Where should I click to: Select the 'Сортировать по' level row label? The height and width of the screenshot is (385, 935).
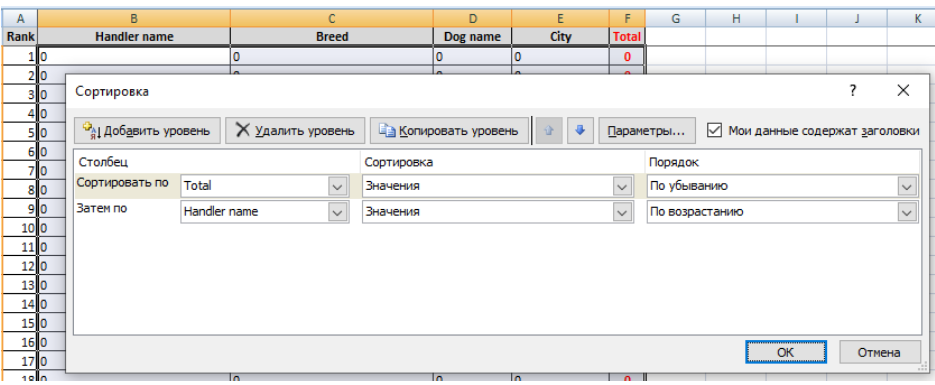123,184
